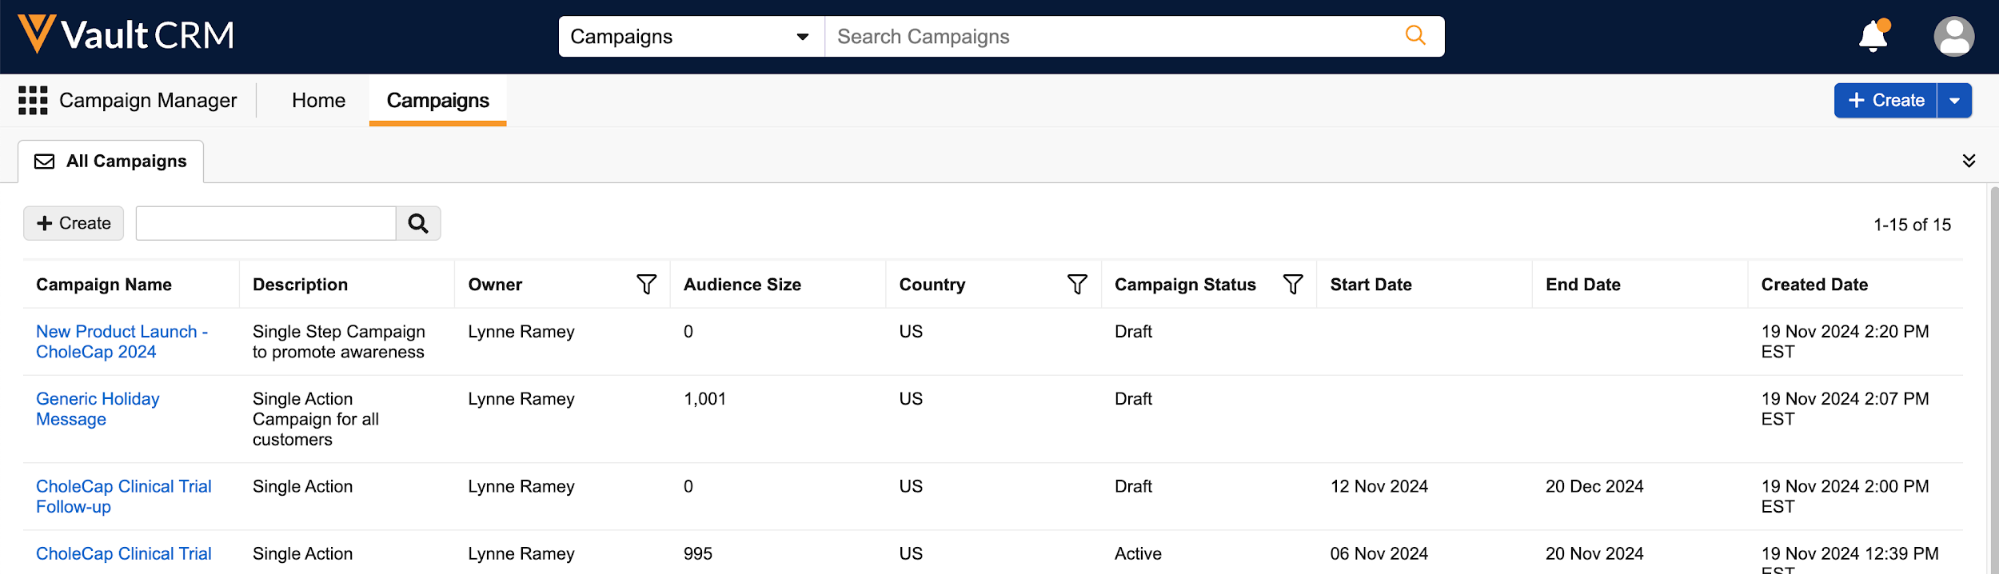Select the All Campaigns tab
Viewport: 1999px width, 575px height.
111,161
